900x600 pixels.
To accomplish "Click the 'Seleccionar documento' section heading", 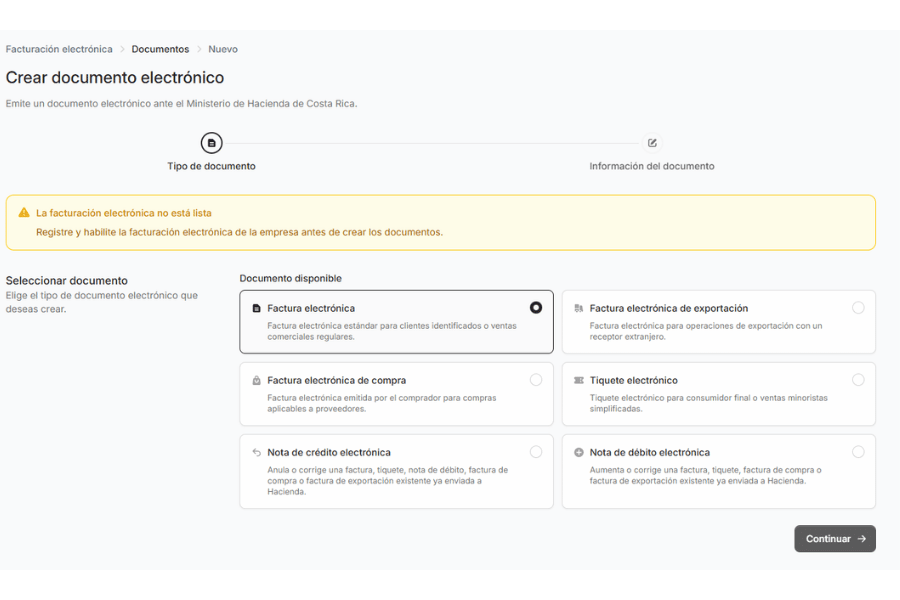I will (67, 281).
